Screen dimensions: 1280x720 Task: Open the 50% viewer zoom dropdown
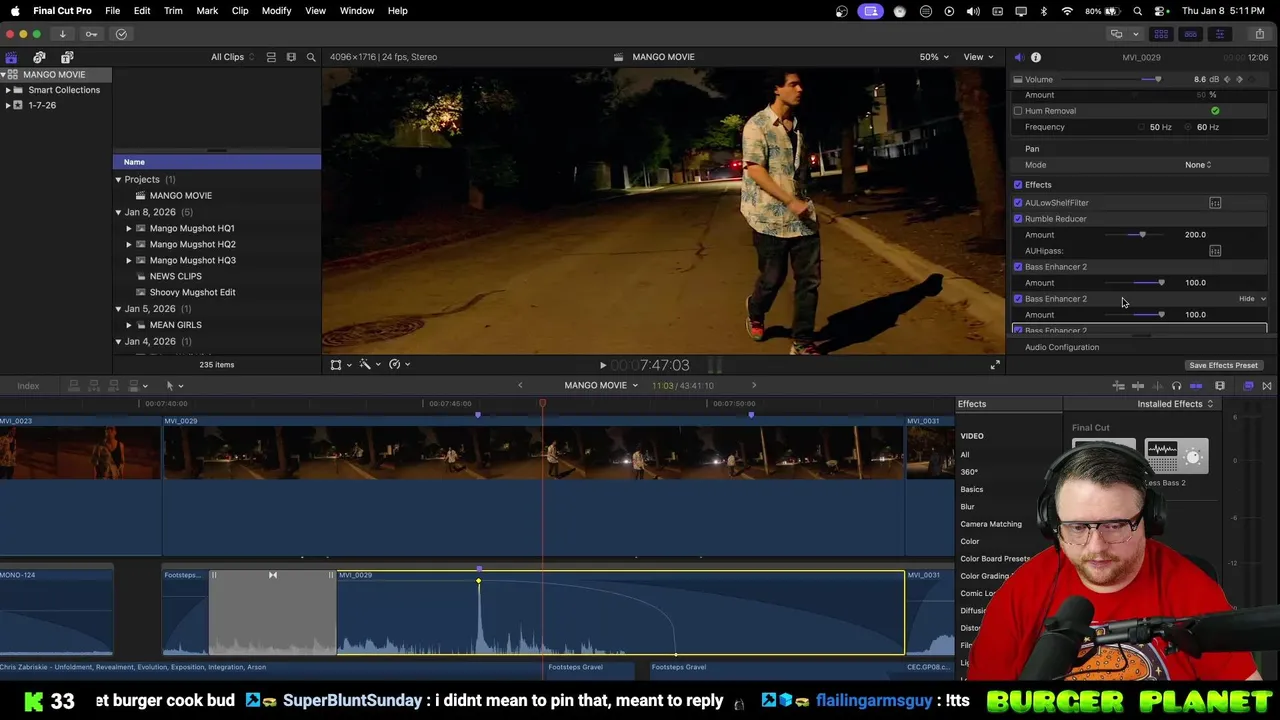[x=934, y=57]
